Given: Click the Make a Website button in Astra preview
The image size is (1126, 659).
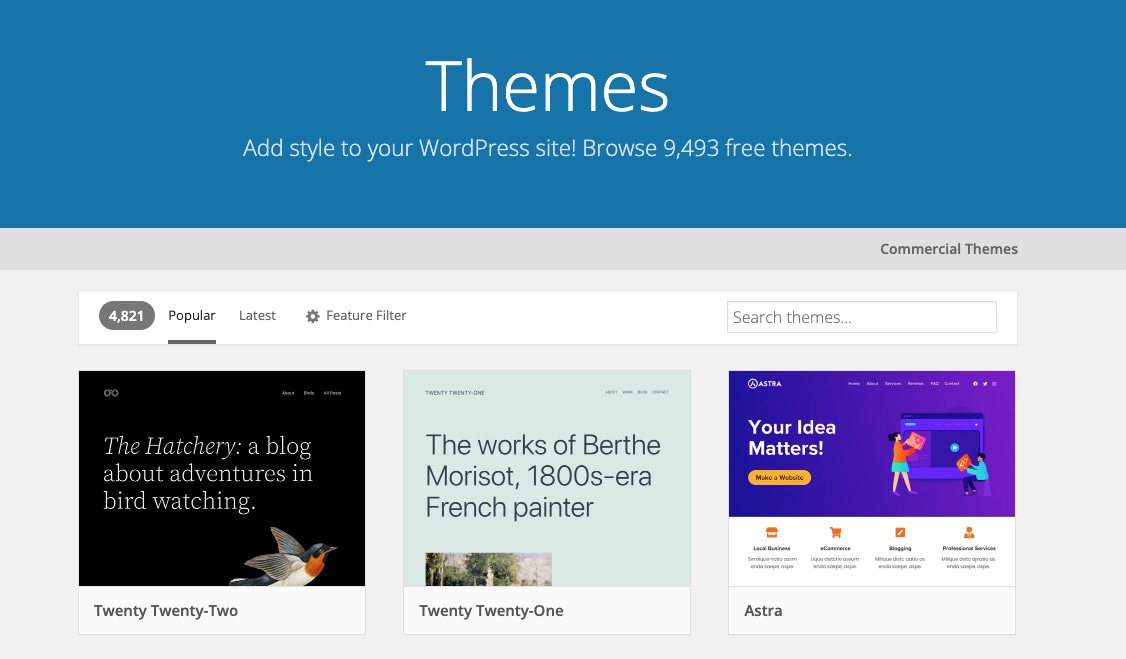Looking at the screenshot, I should click(782, 477).
